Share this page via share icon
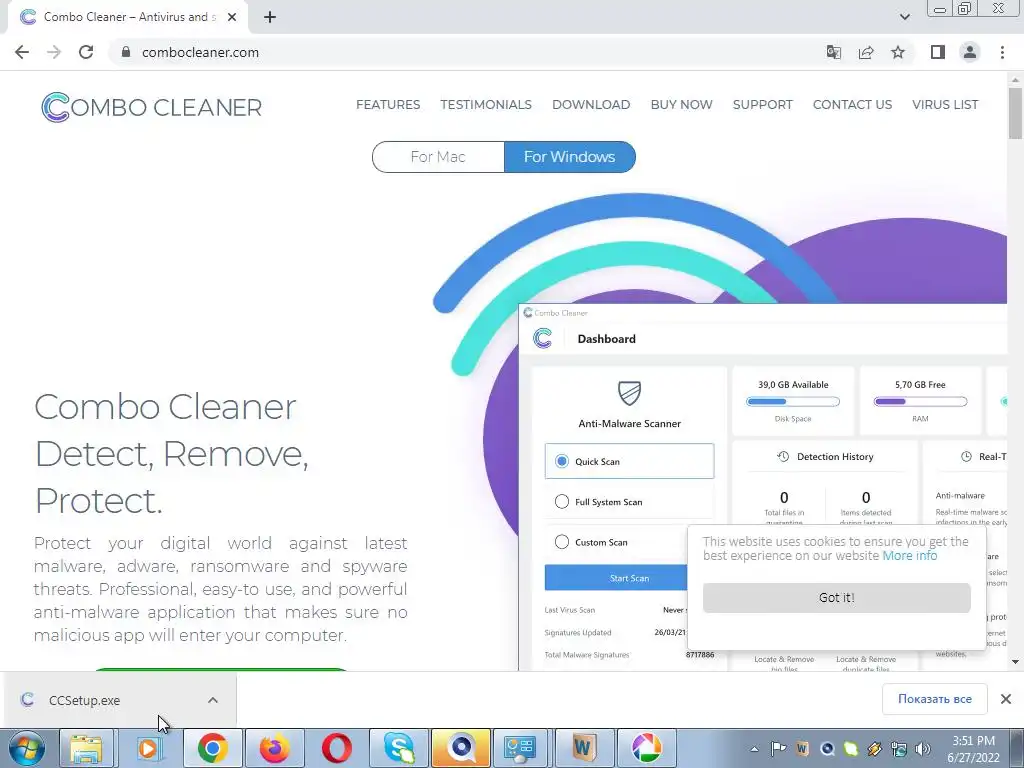The height and width of the screenshot is (768, 1024). [866, 52]
